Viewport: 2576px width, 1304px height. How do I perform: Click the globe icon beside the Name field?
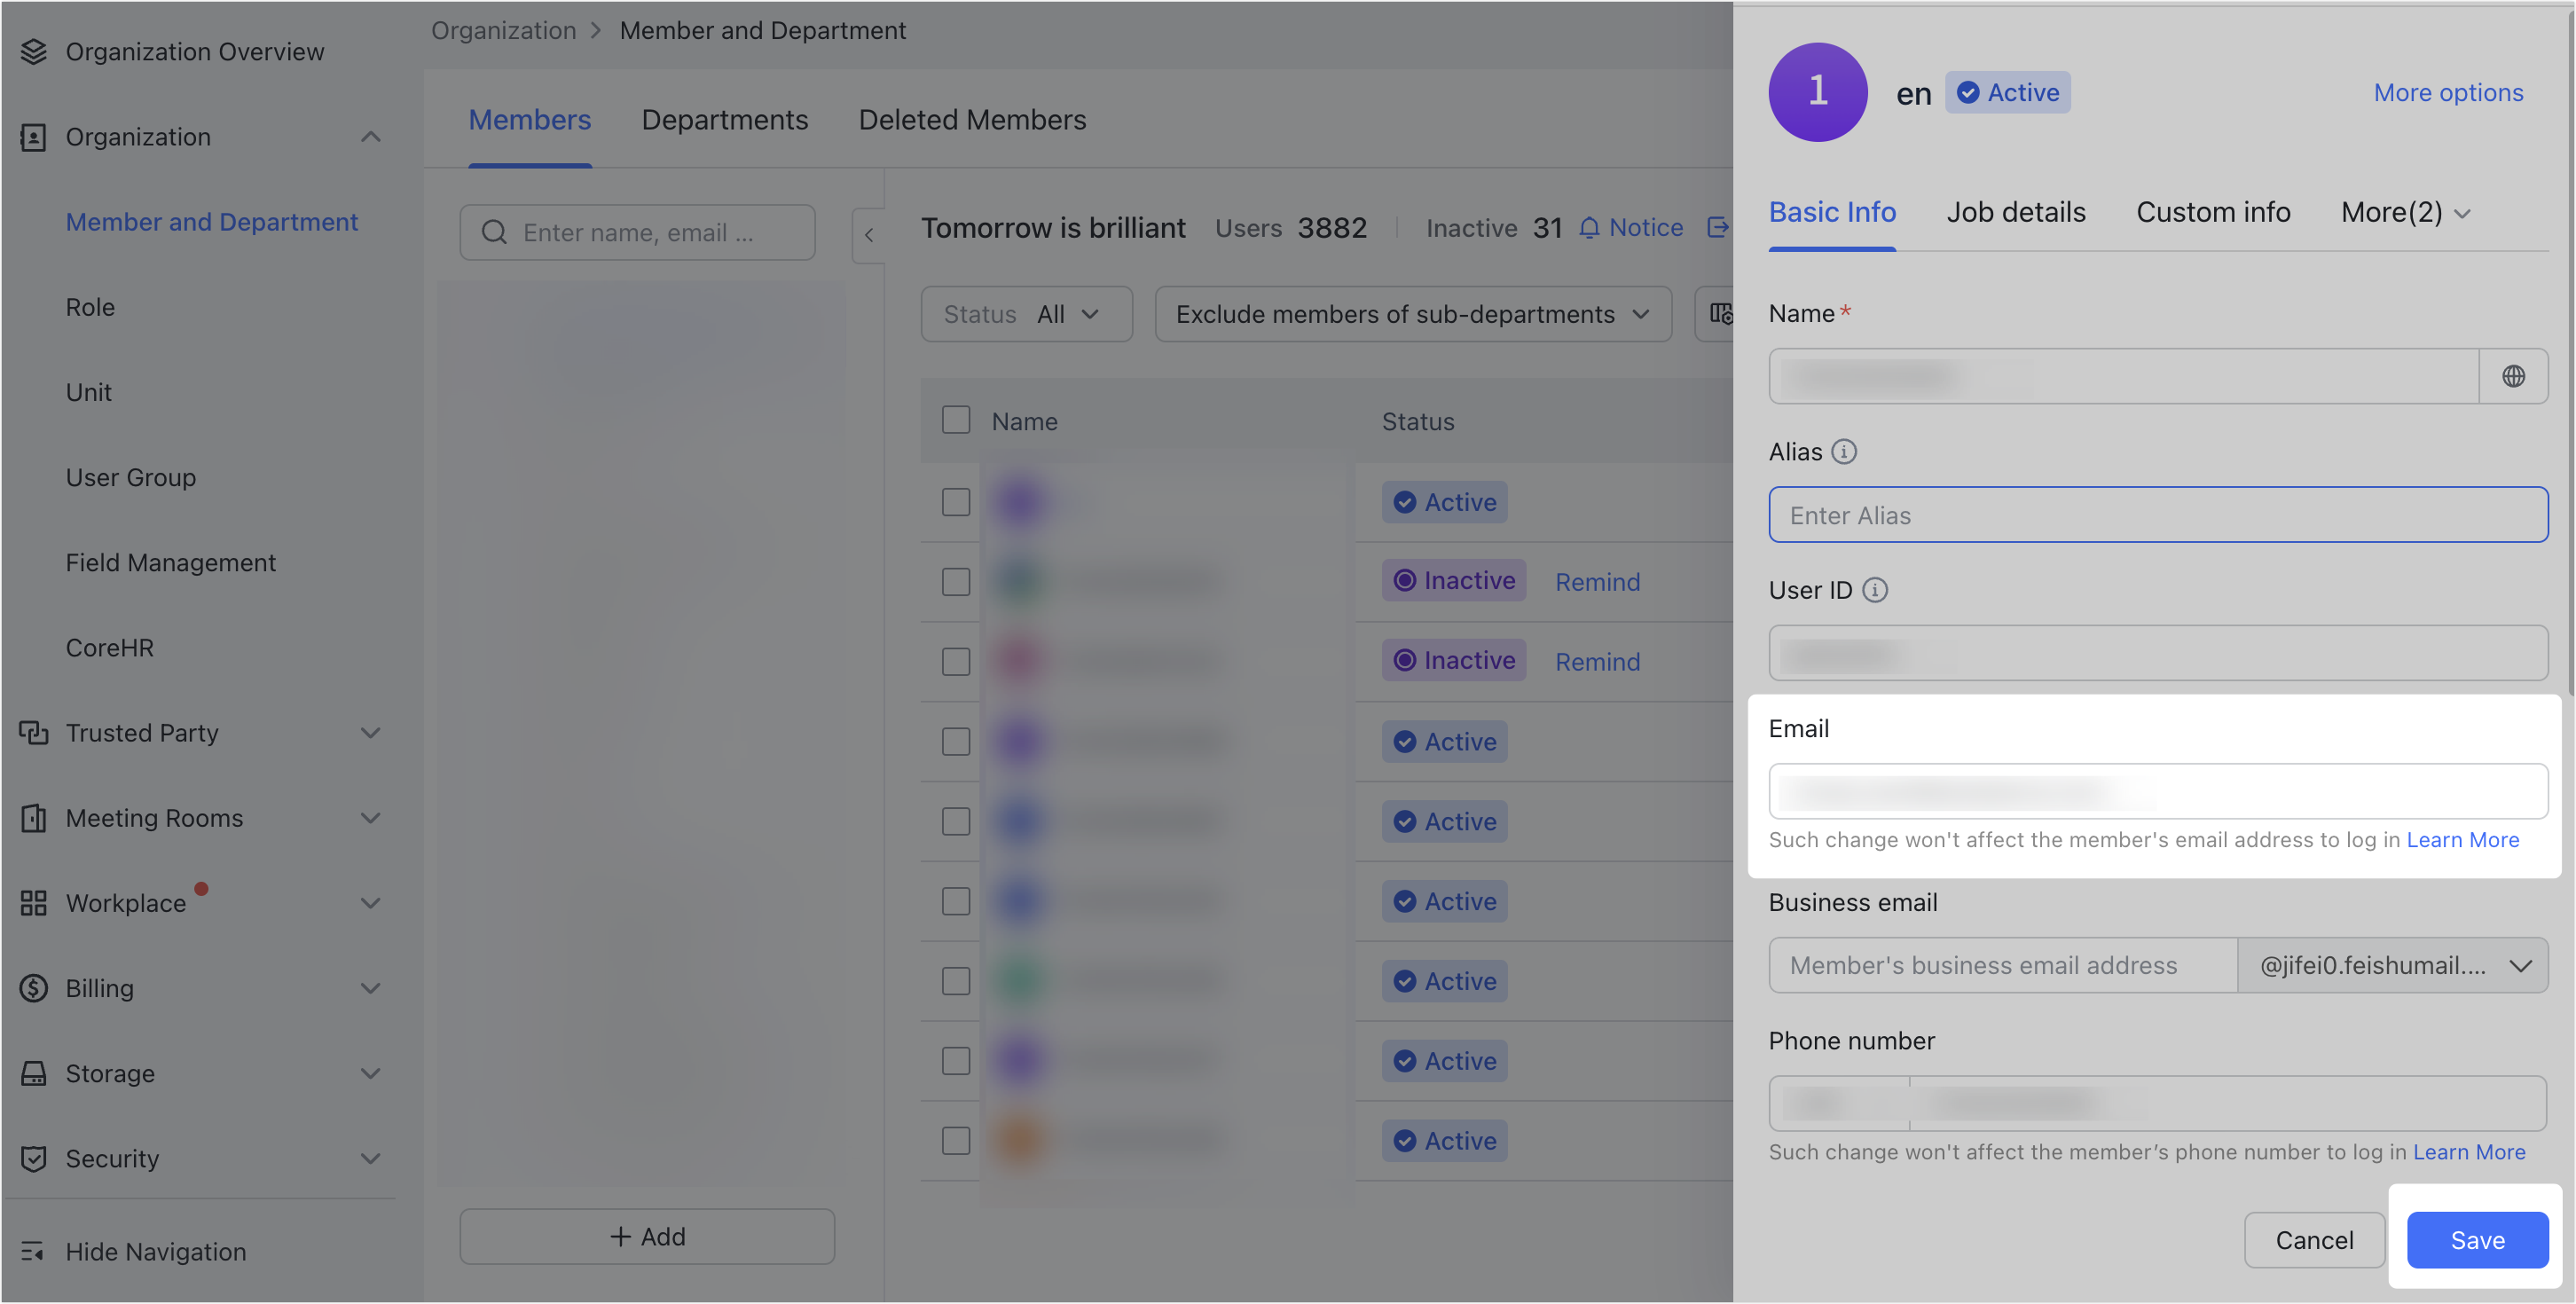point(2514,376)
